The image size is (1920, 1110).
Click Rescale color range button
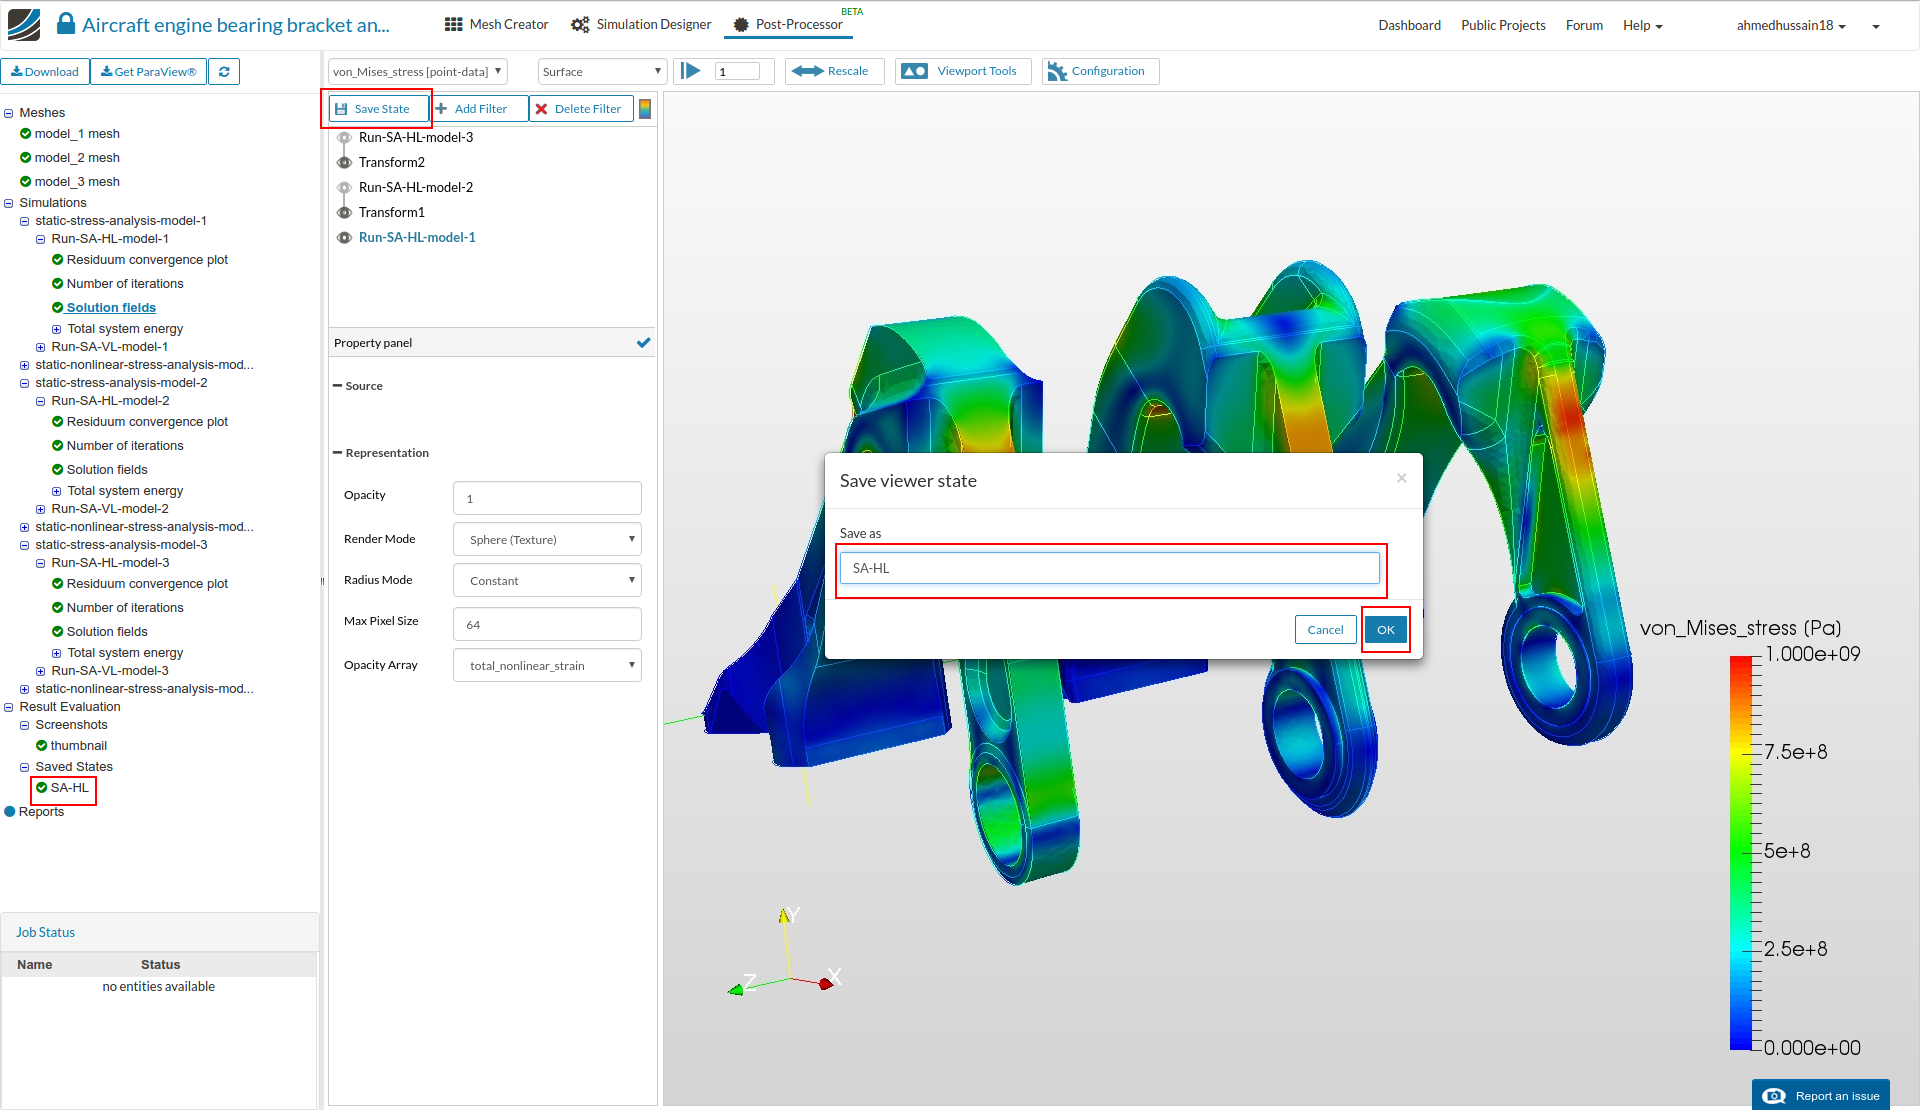[834, 71]
